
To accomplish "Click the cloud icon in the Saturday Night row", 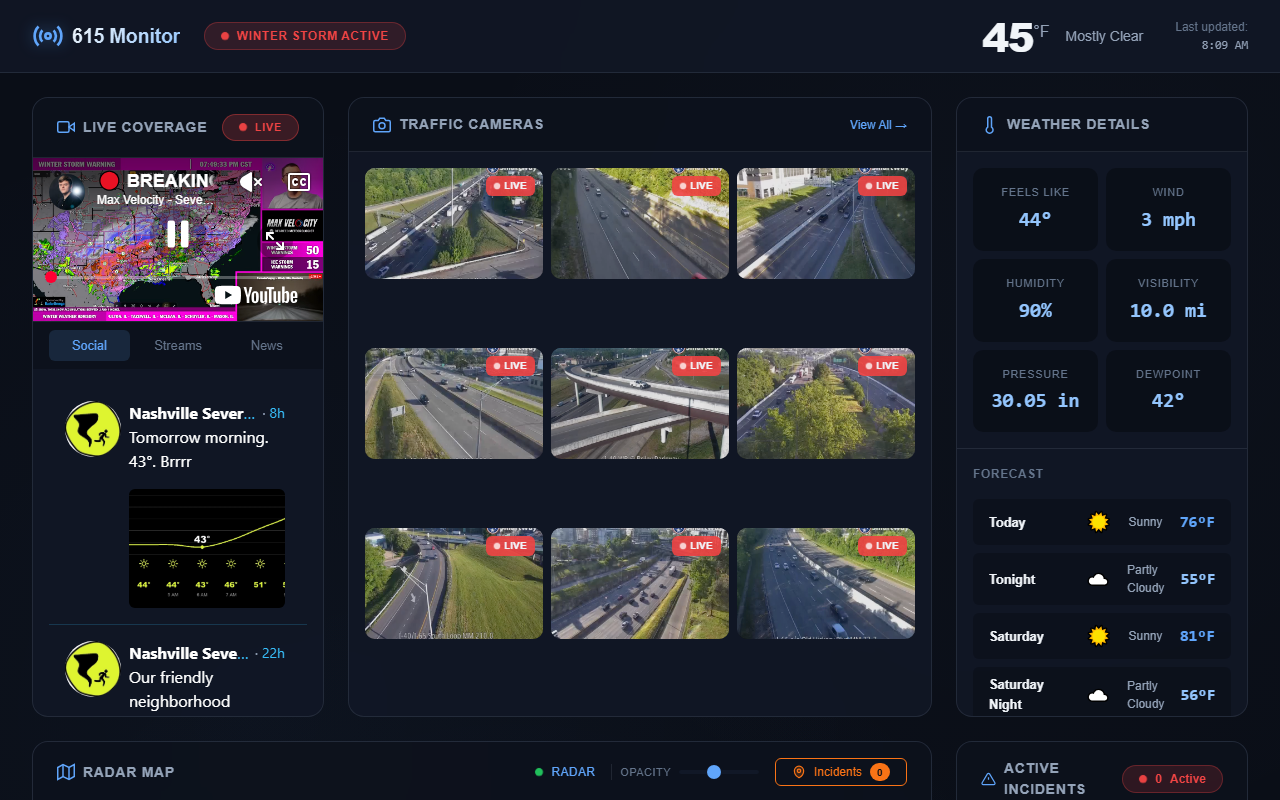I will tap(1098, 695).
